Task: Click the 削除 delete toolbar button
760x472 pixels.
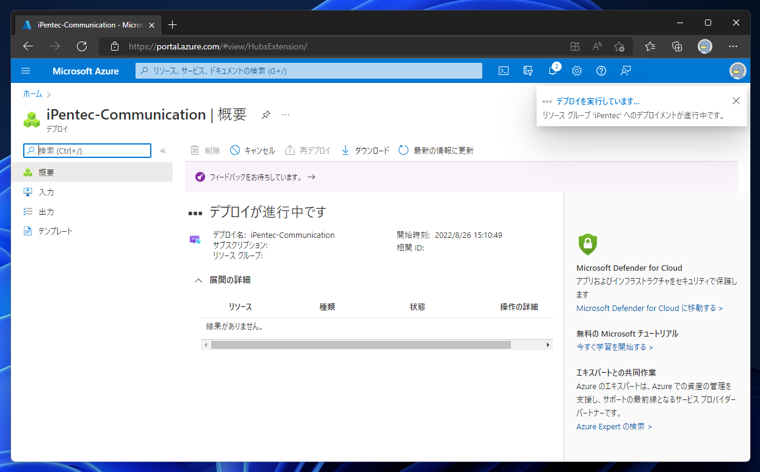Action: pos(205,150)
